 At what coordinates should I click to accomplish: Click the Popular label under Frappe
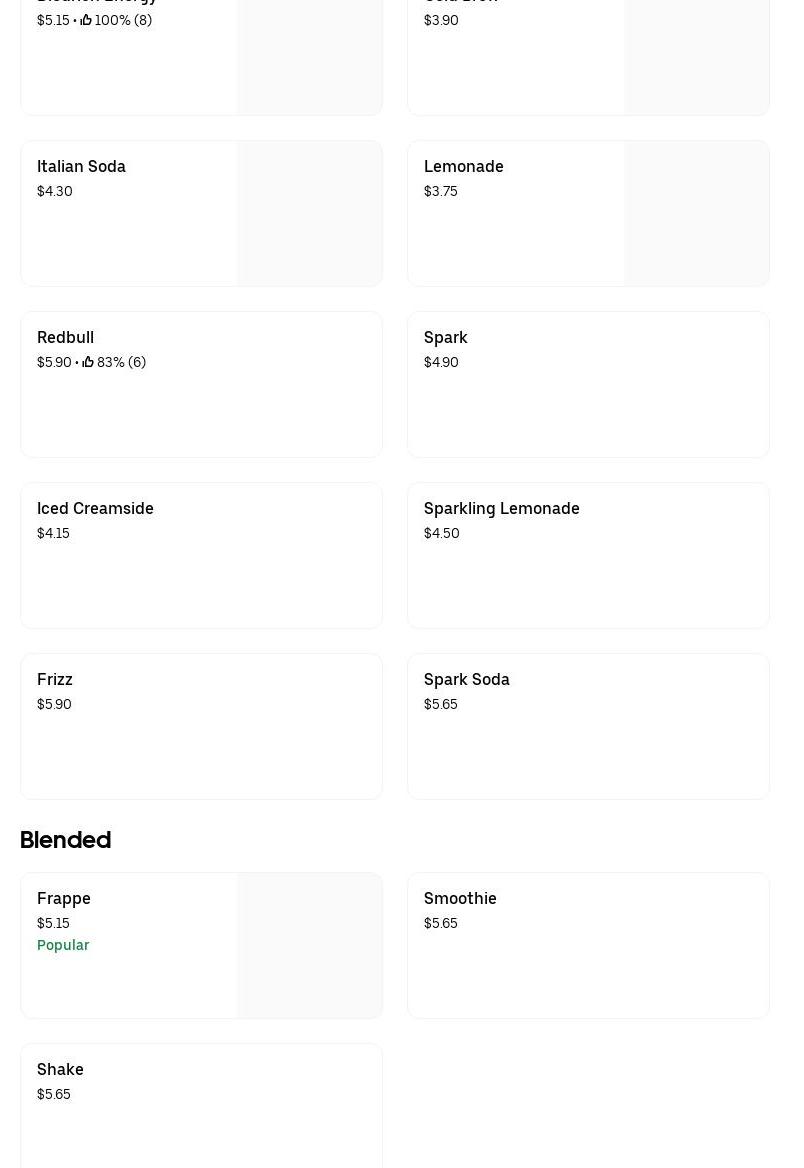point(63,945)
